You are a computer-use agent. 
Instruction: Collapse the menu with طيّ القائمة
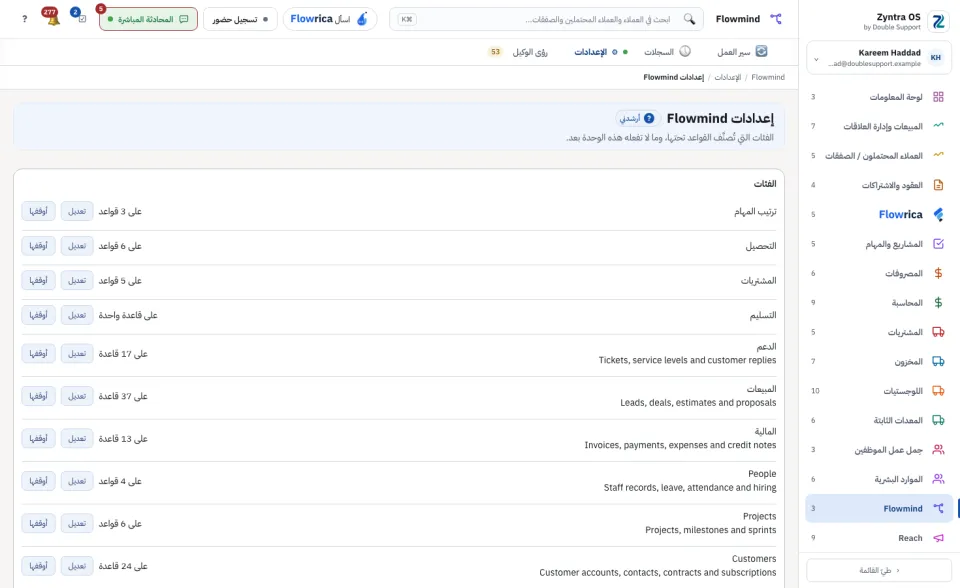pos(879,570)
